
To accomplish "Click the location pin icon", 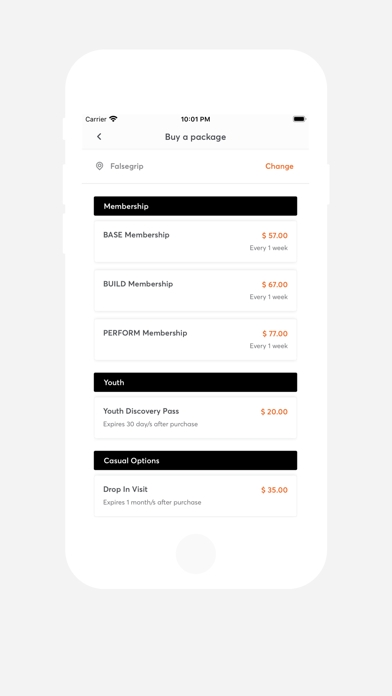I will click(x=99, y=166).
